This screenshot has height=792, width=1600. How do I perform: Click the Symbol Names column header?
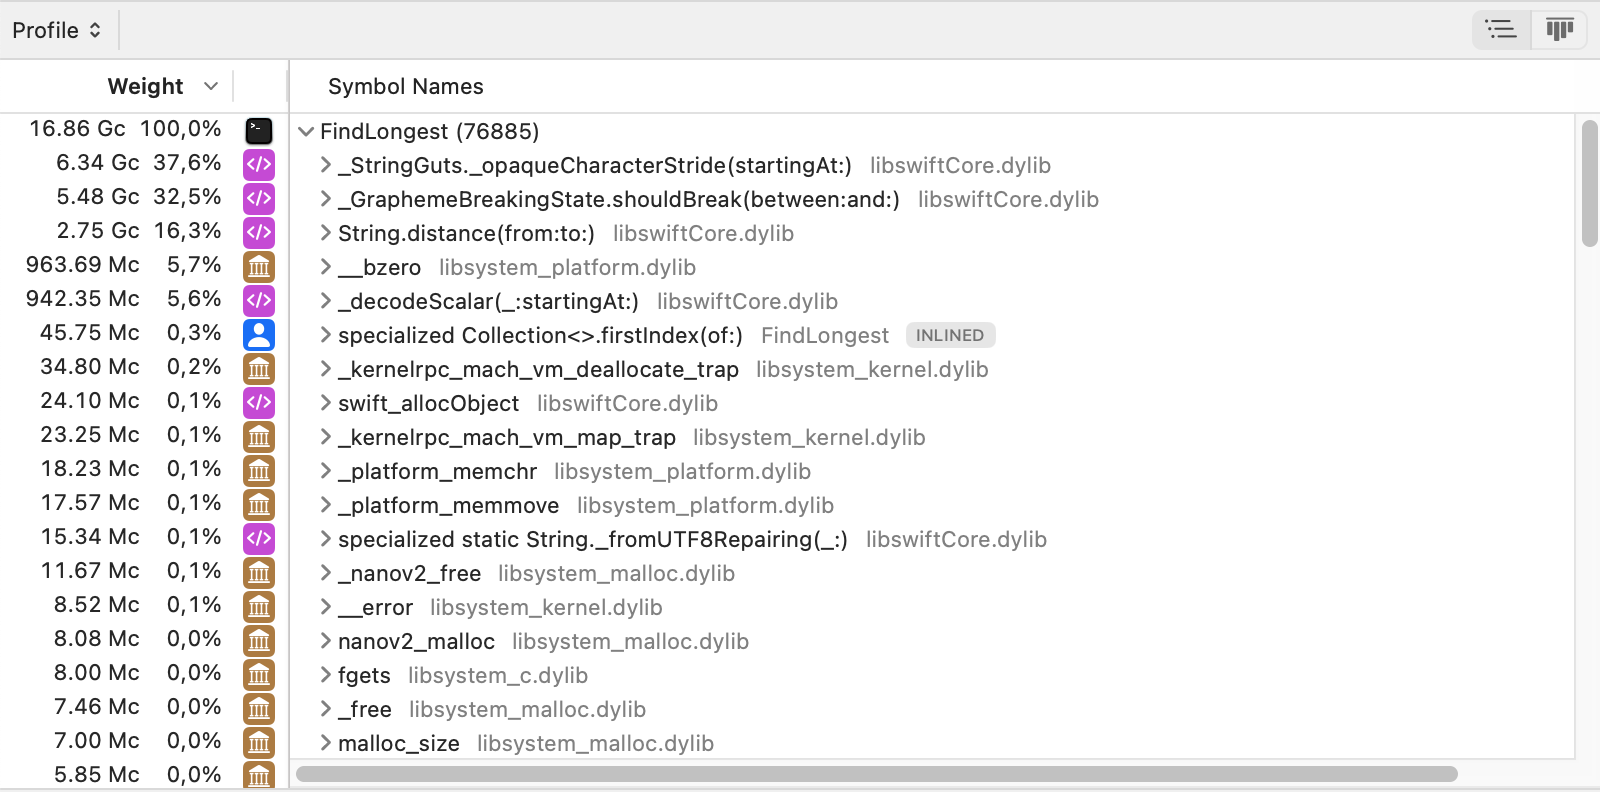(406, 87)
